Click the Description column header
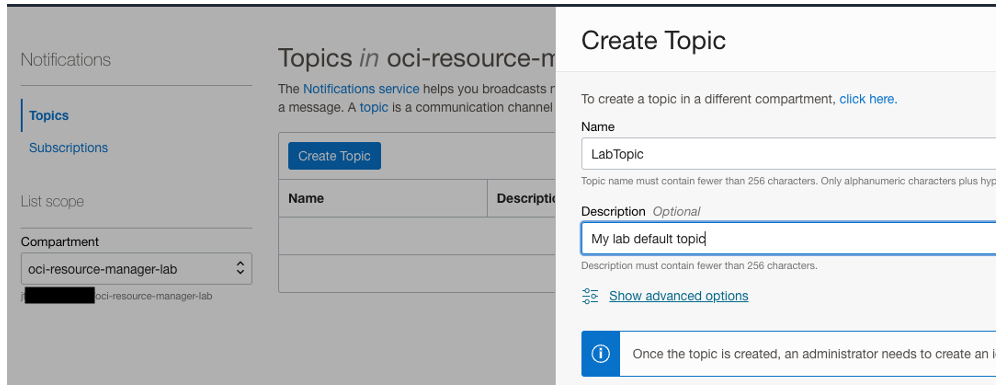 (522, 198)
